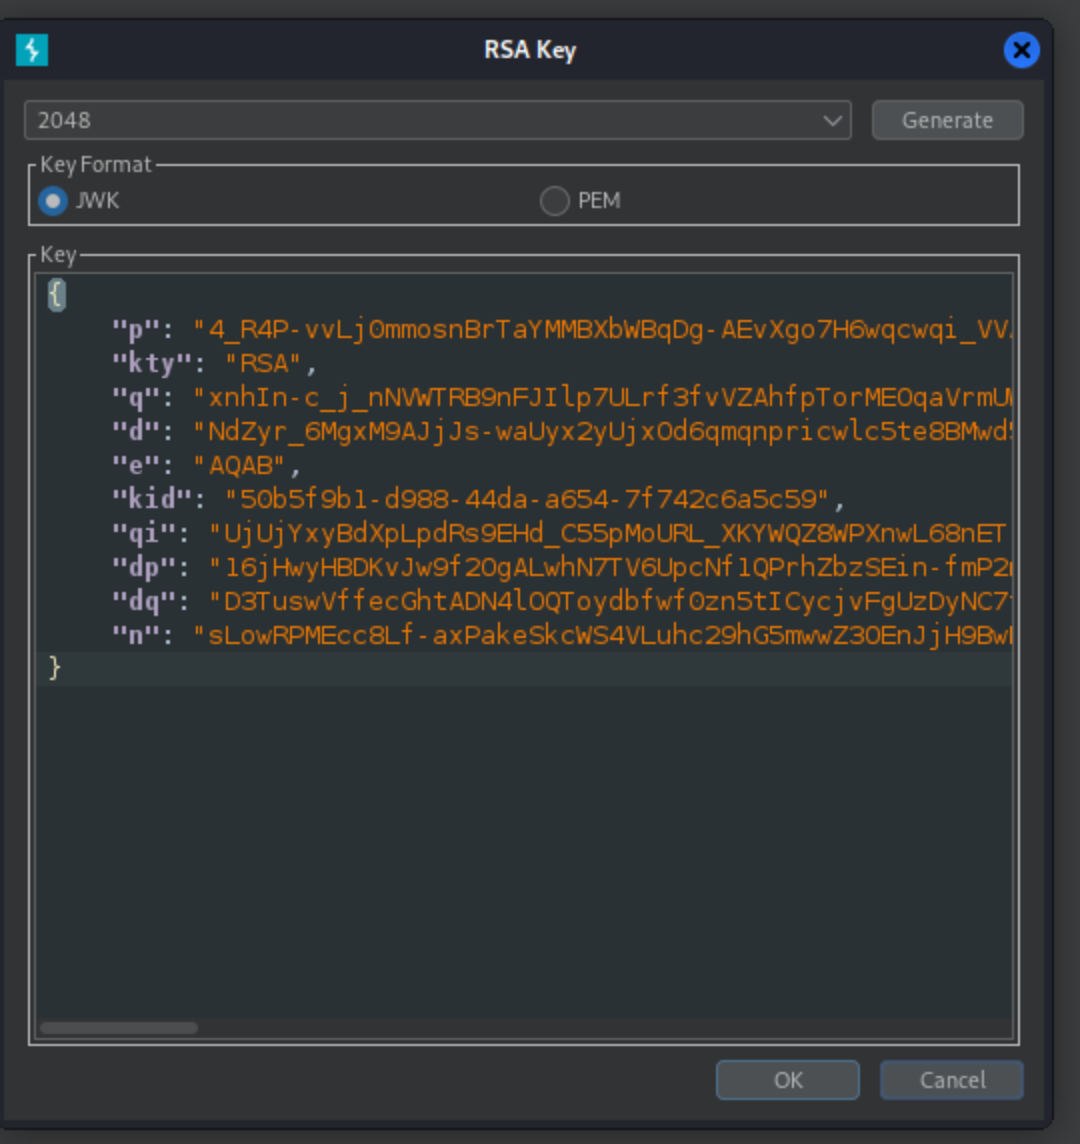Cancel the RSA Key dialog
1080x1144 pixels.
[x=951, y=1080]
